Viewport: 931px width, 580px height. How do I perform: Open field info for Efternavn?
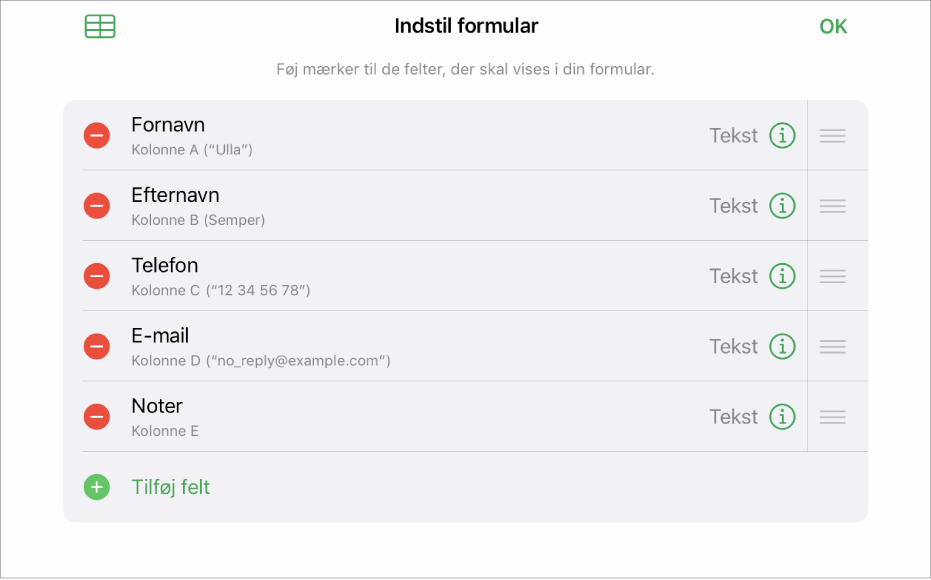coord(783,205)
